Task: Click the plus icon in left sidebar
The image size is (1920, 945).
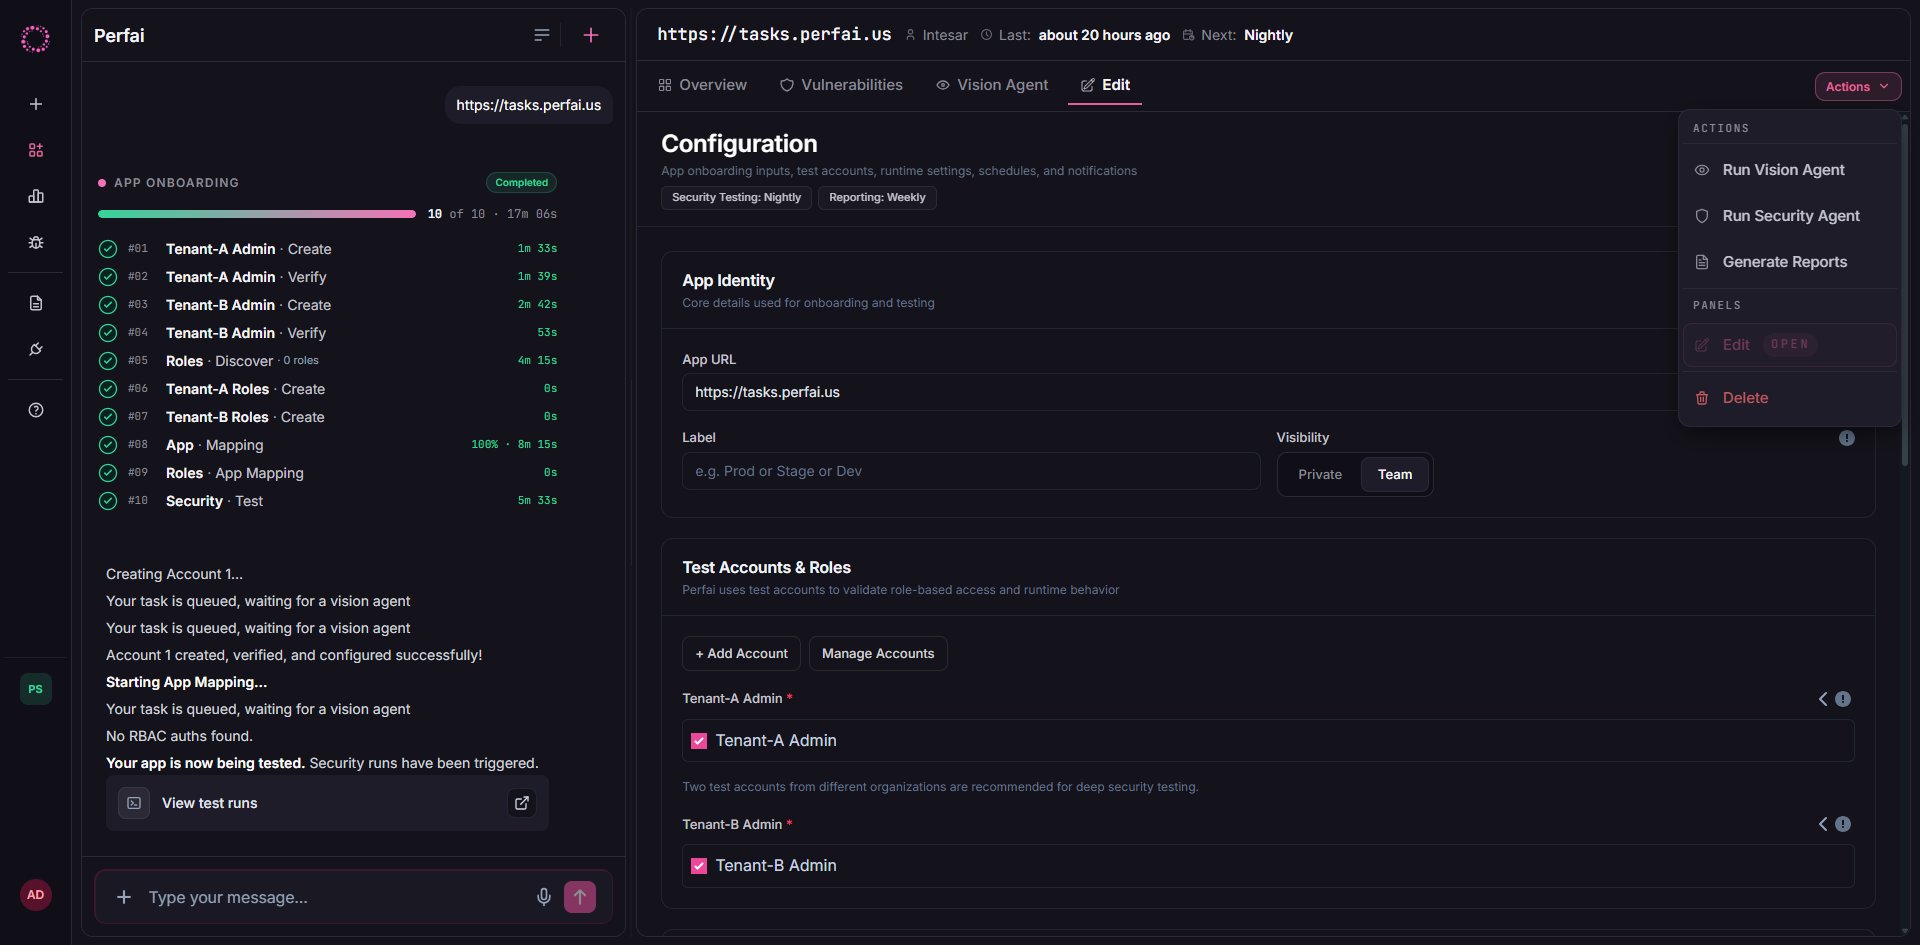Action: click(36, 104)
